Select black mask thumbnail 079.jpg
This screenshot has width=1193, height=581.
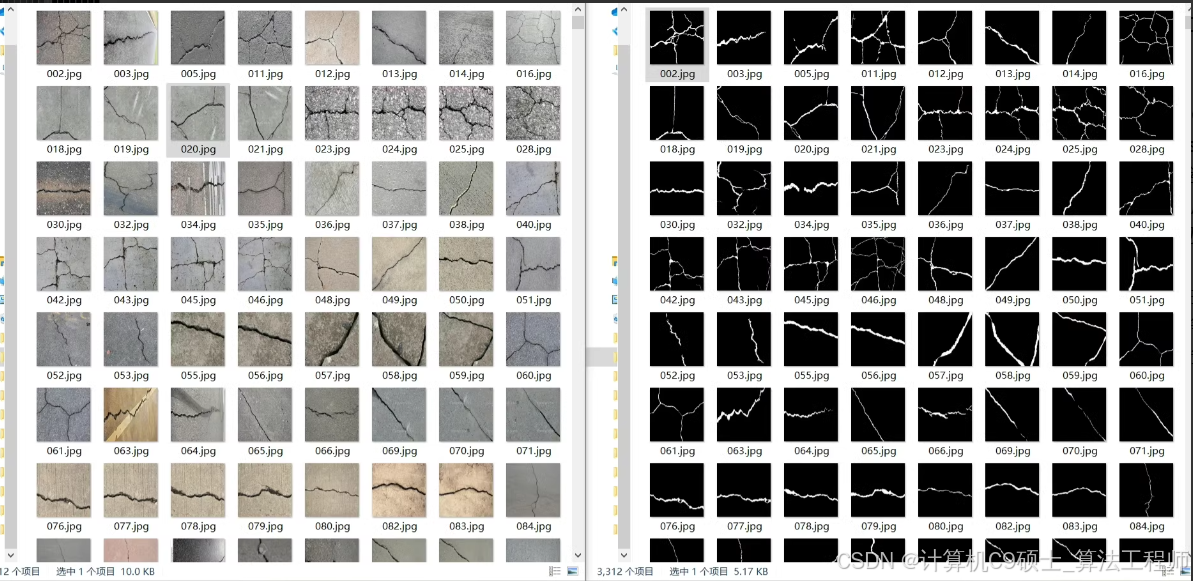coord(878,491)
